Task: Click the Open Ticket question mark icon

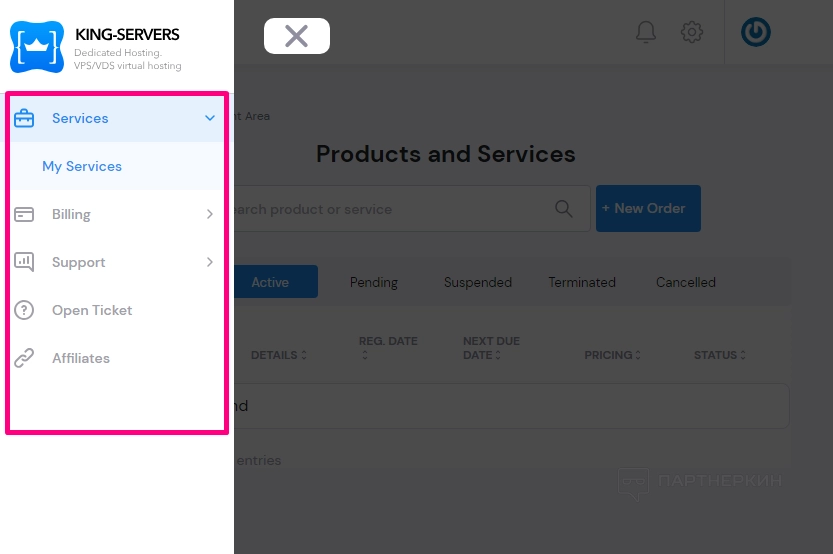Action: click(24, 310)
